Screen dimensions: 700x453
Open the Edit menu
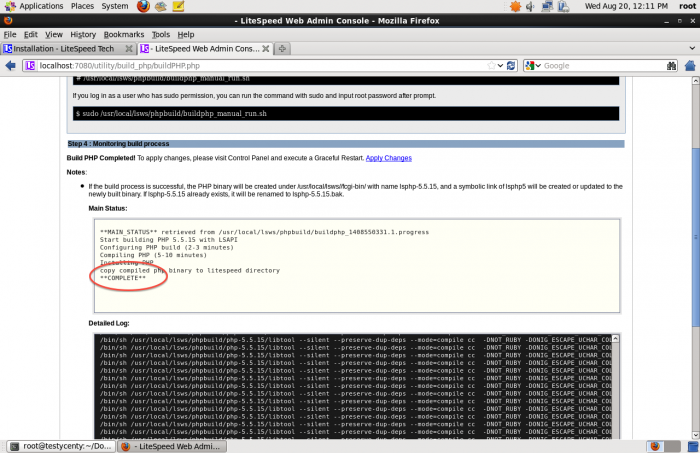[x=30, y=34]
